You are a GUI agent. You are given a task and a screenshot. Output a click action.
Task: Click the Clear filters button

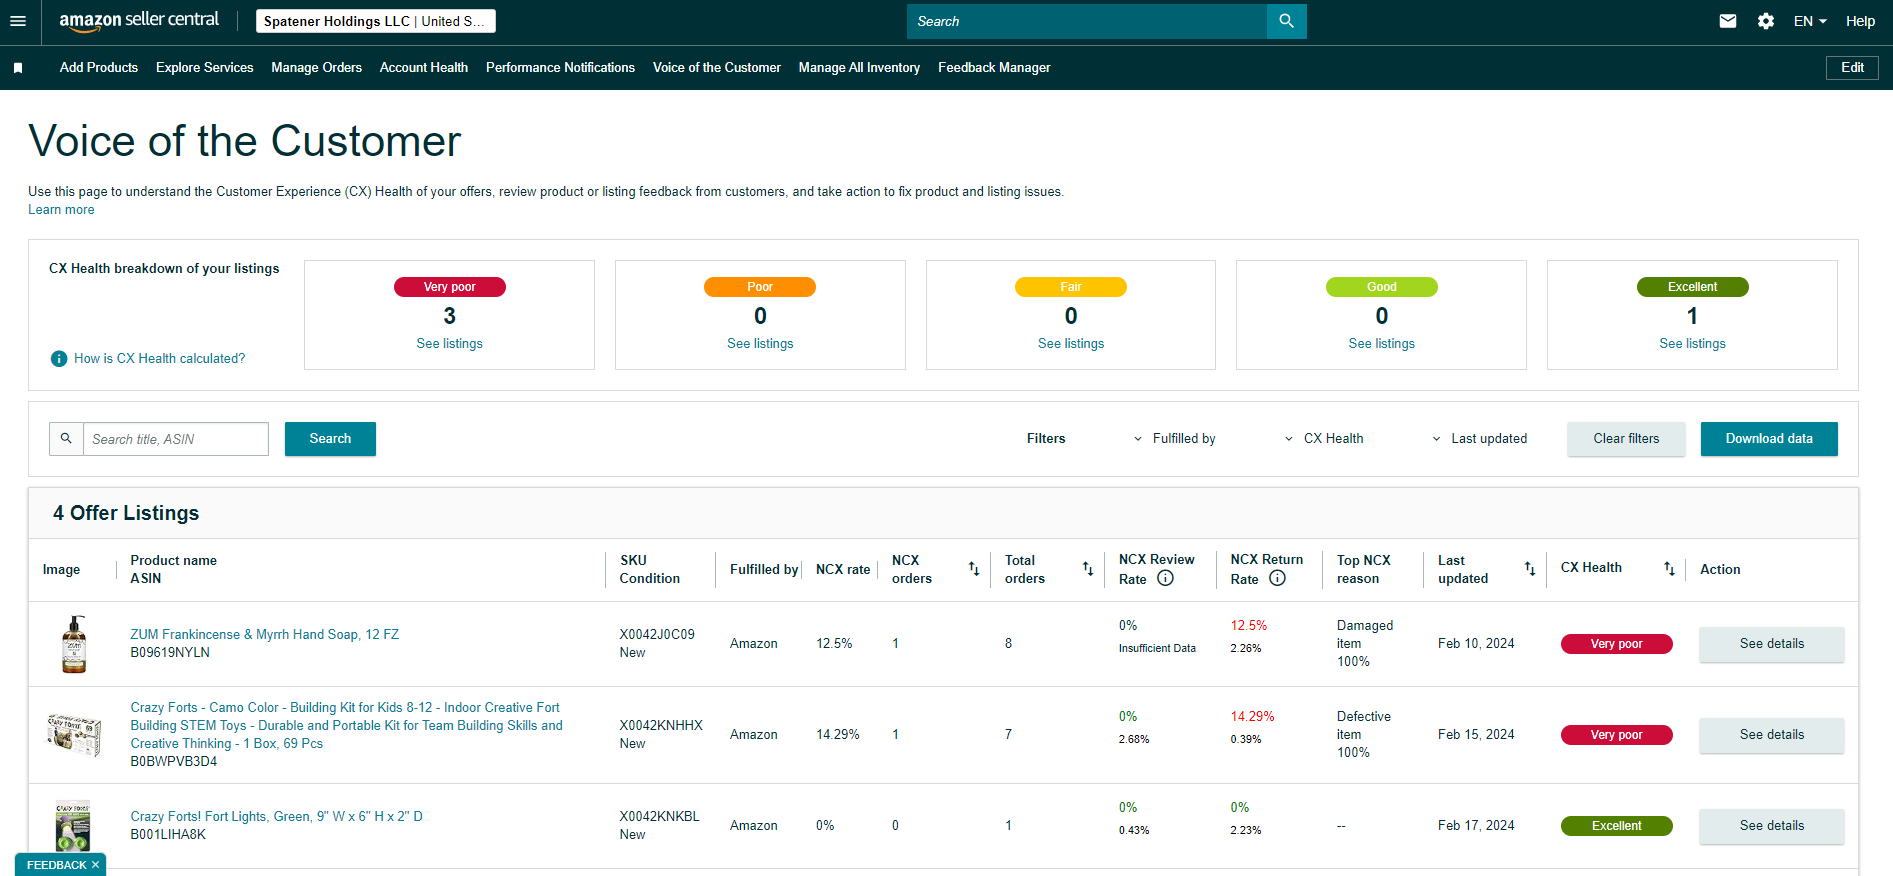pyautogui.click(x=1626, y=439)
